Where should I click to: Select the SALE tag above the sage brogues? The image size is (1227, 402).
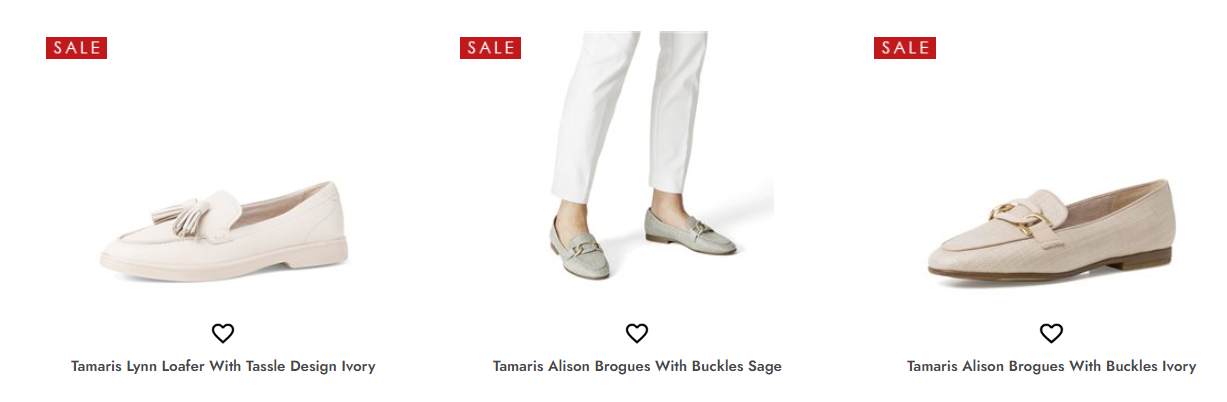click(490, 48)
